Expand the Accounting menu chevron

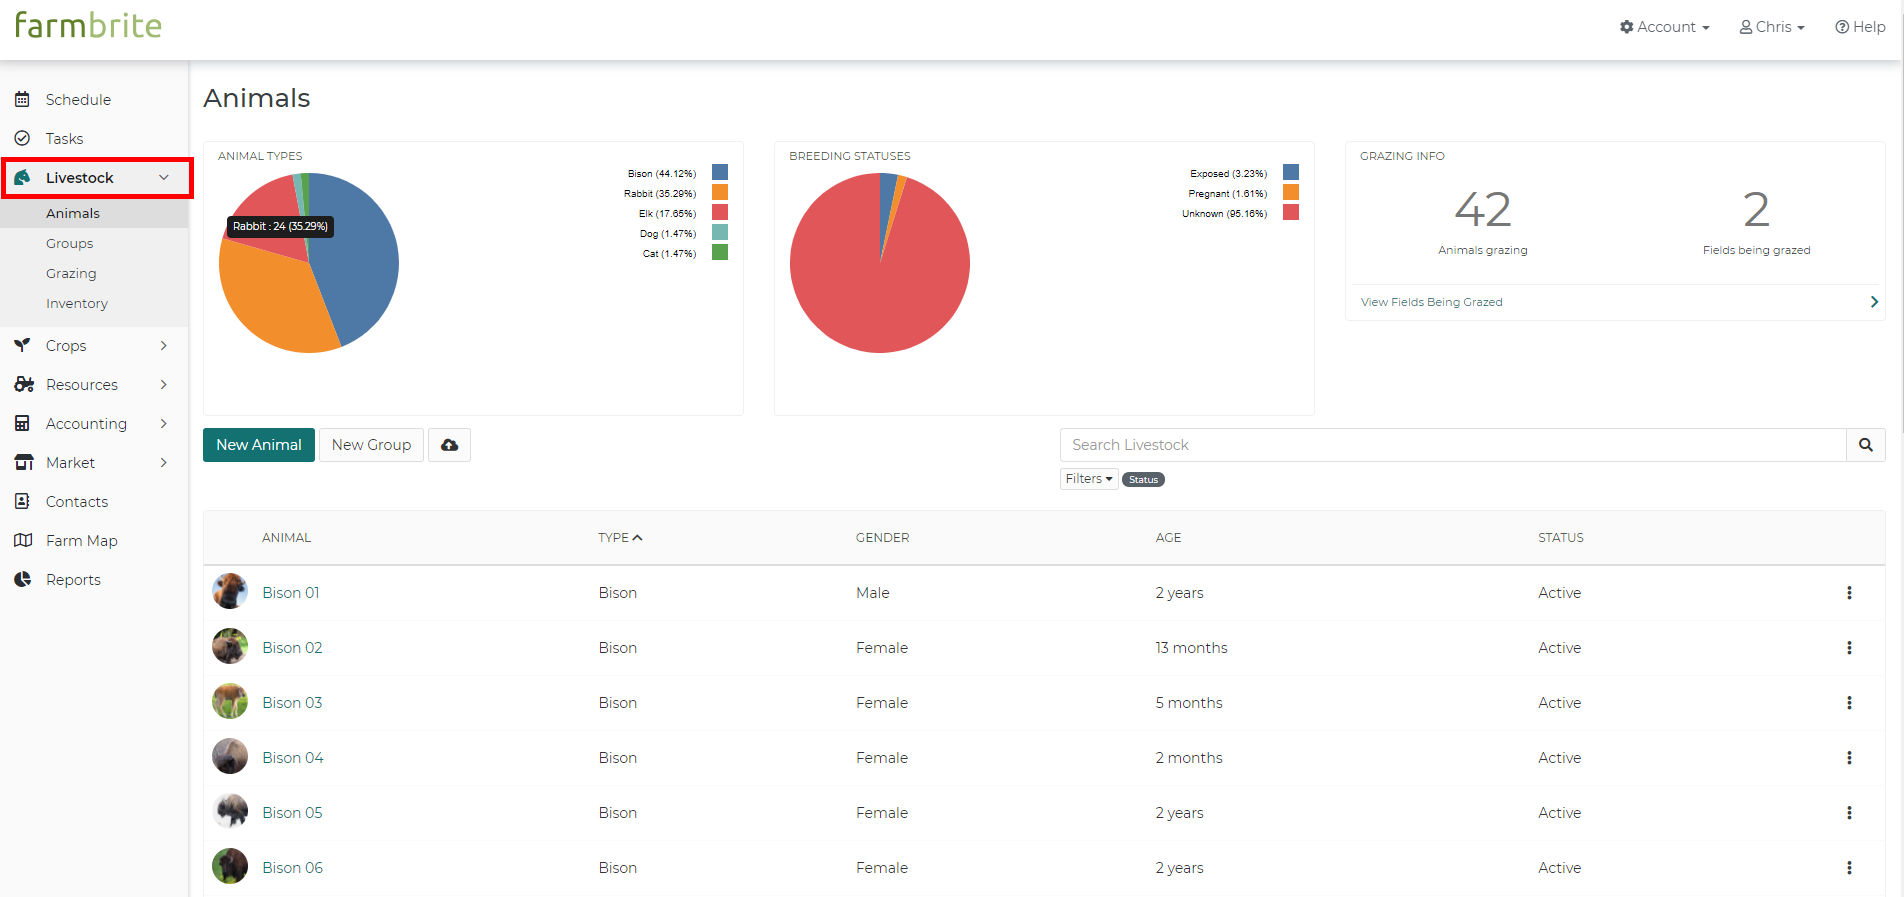pos(164,423)
